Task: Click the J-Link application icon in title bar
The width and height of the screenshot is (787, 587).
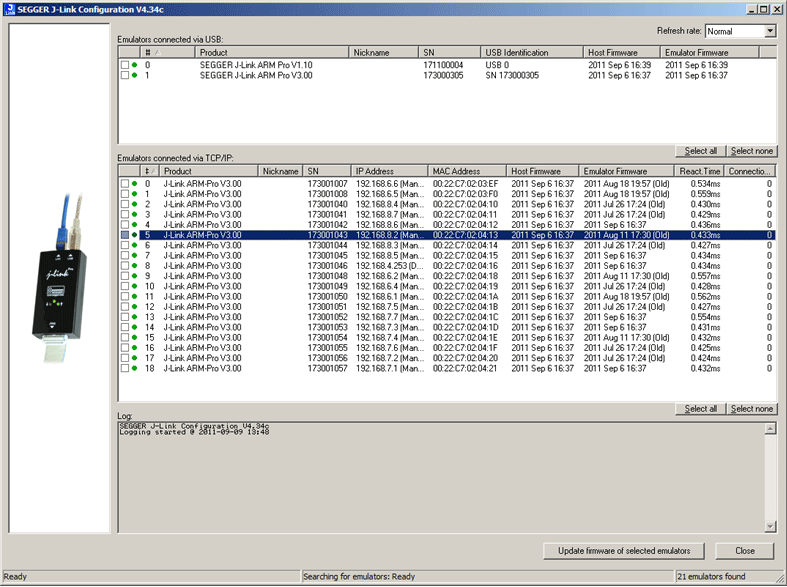Action: pos(10,9)
